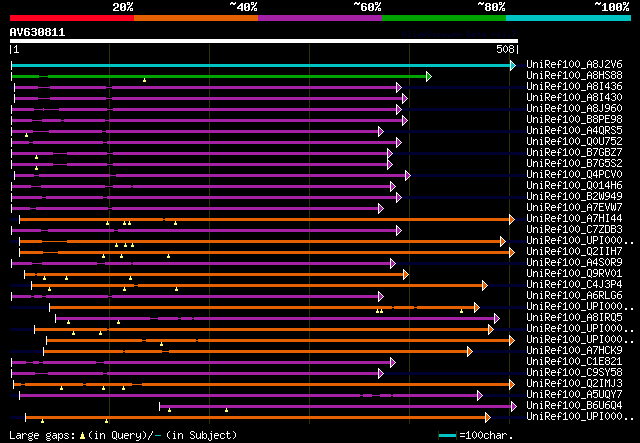Image resolution: width=640 pixels, height=443 pixels.
Task: Open the UniRef100_A8J960 subject label
Action: click(x=574, y=109)
